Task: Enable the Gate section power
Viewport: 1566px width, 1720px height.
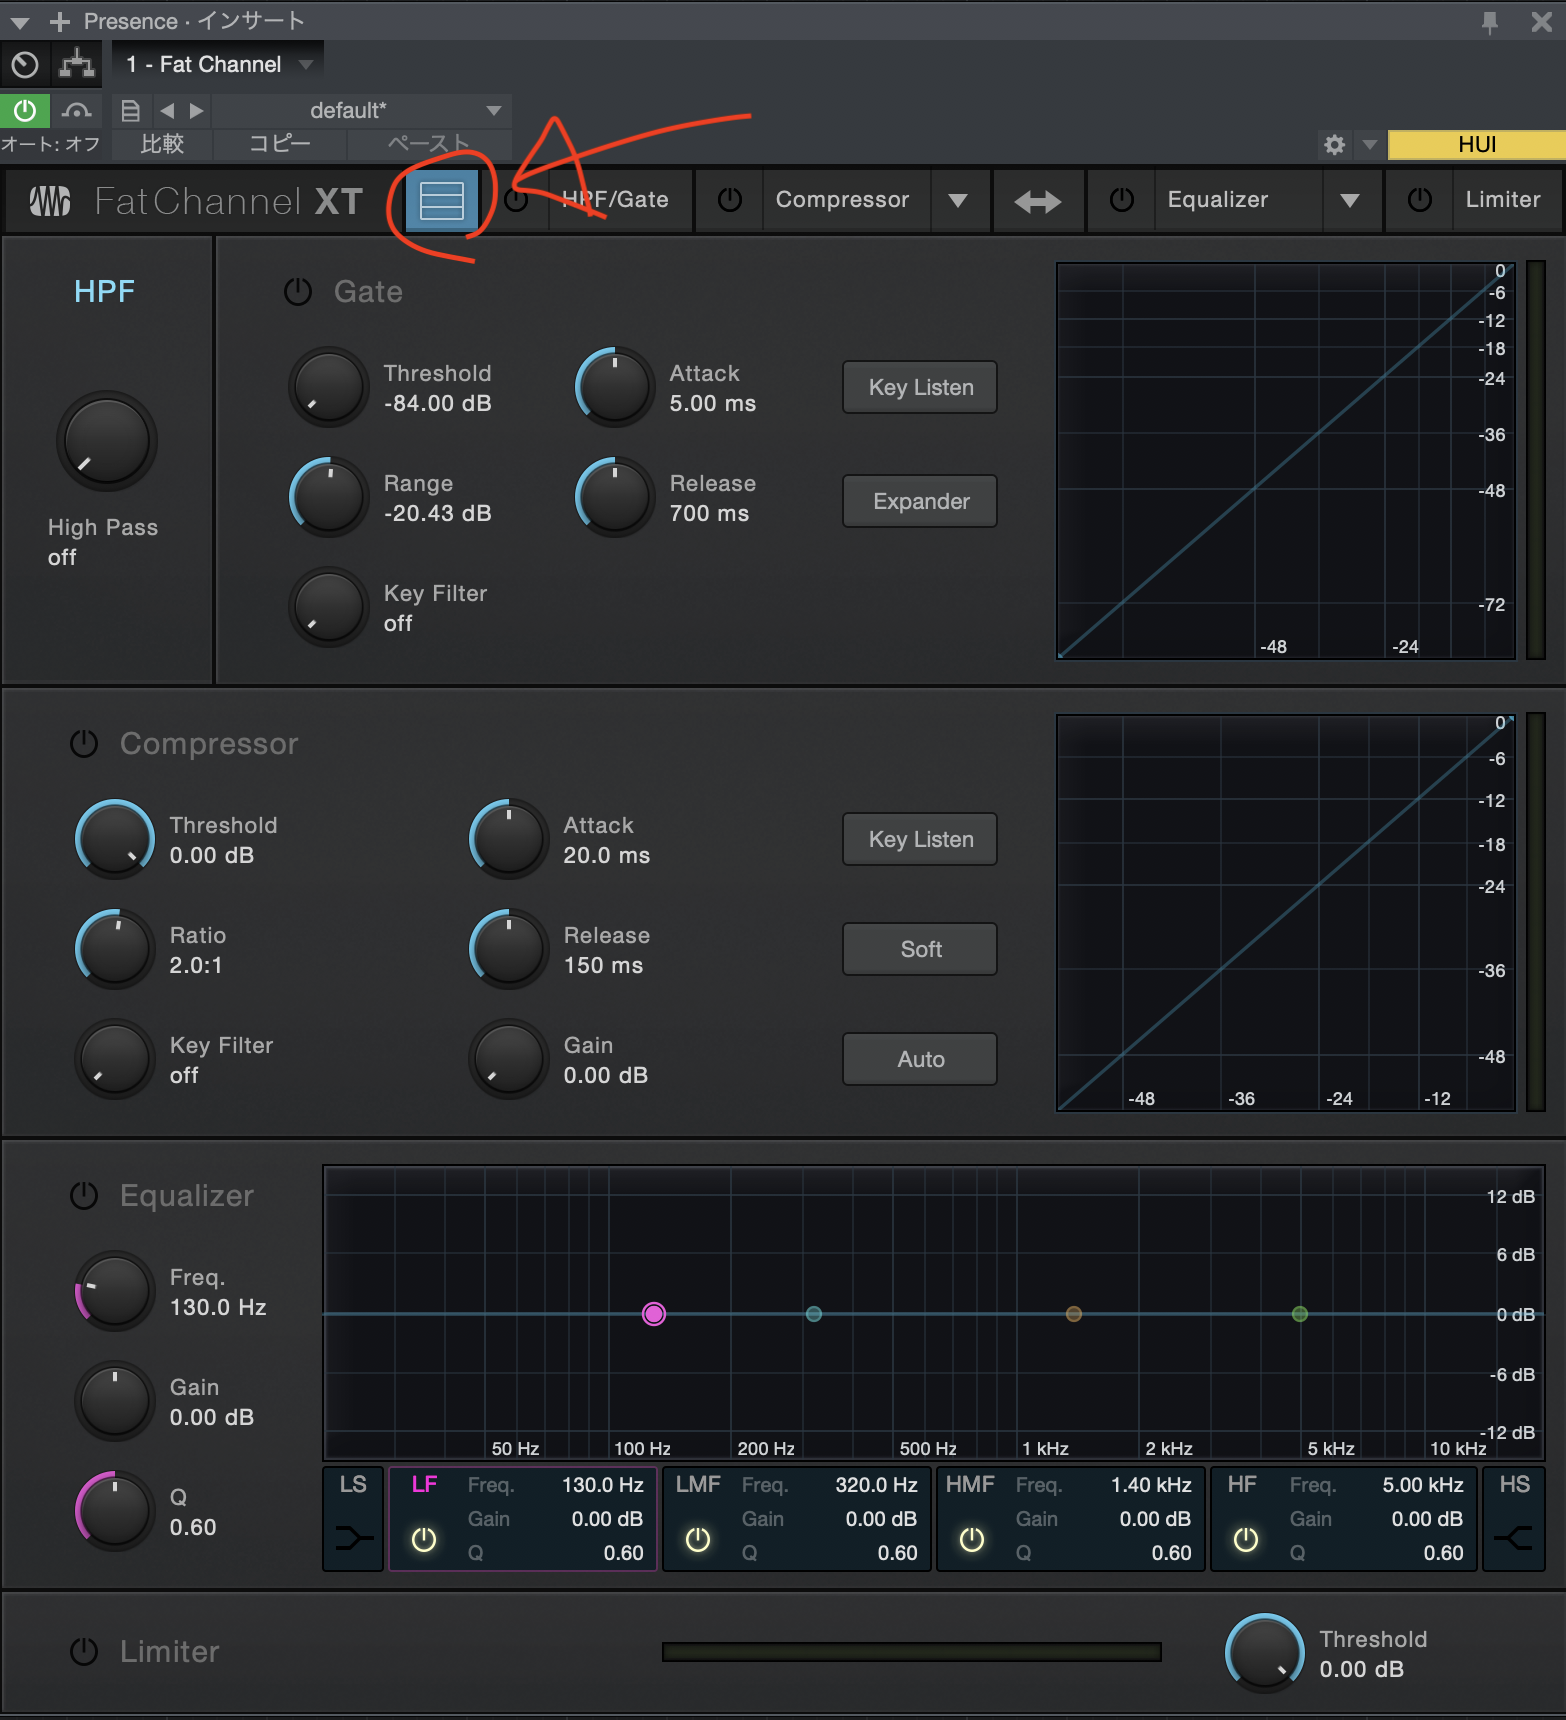Action: tap(298, 292)
